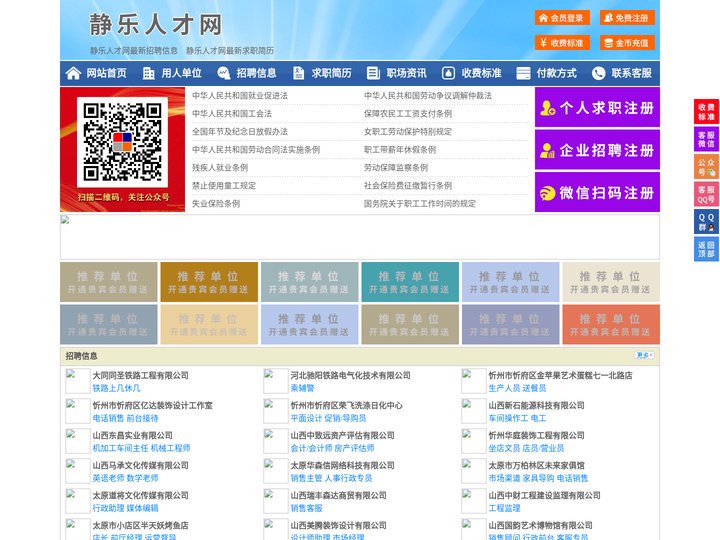Click the person icon on 个人求职注册
720x540 pixels.
(x=547, y=108)
